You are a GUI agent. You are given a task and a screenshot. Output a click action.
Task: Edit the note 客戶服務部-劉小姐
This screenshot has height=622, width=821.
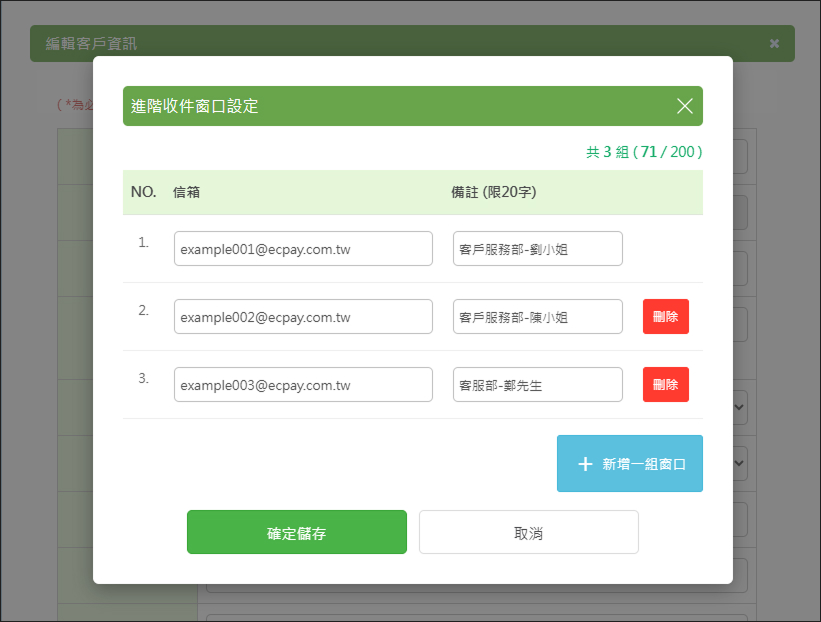(x=538, y=249)
